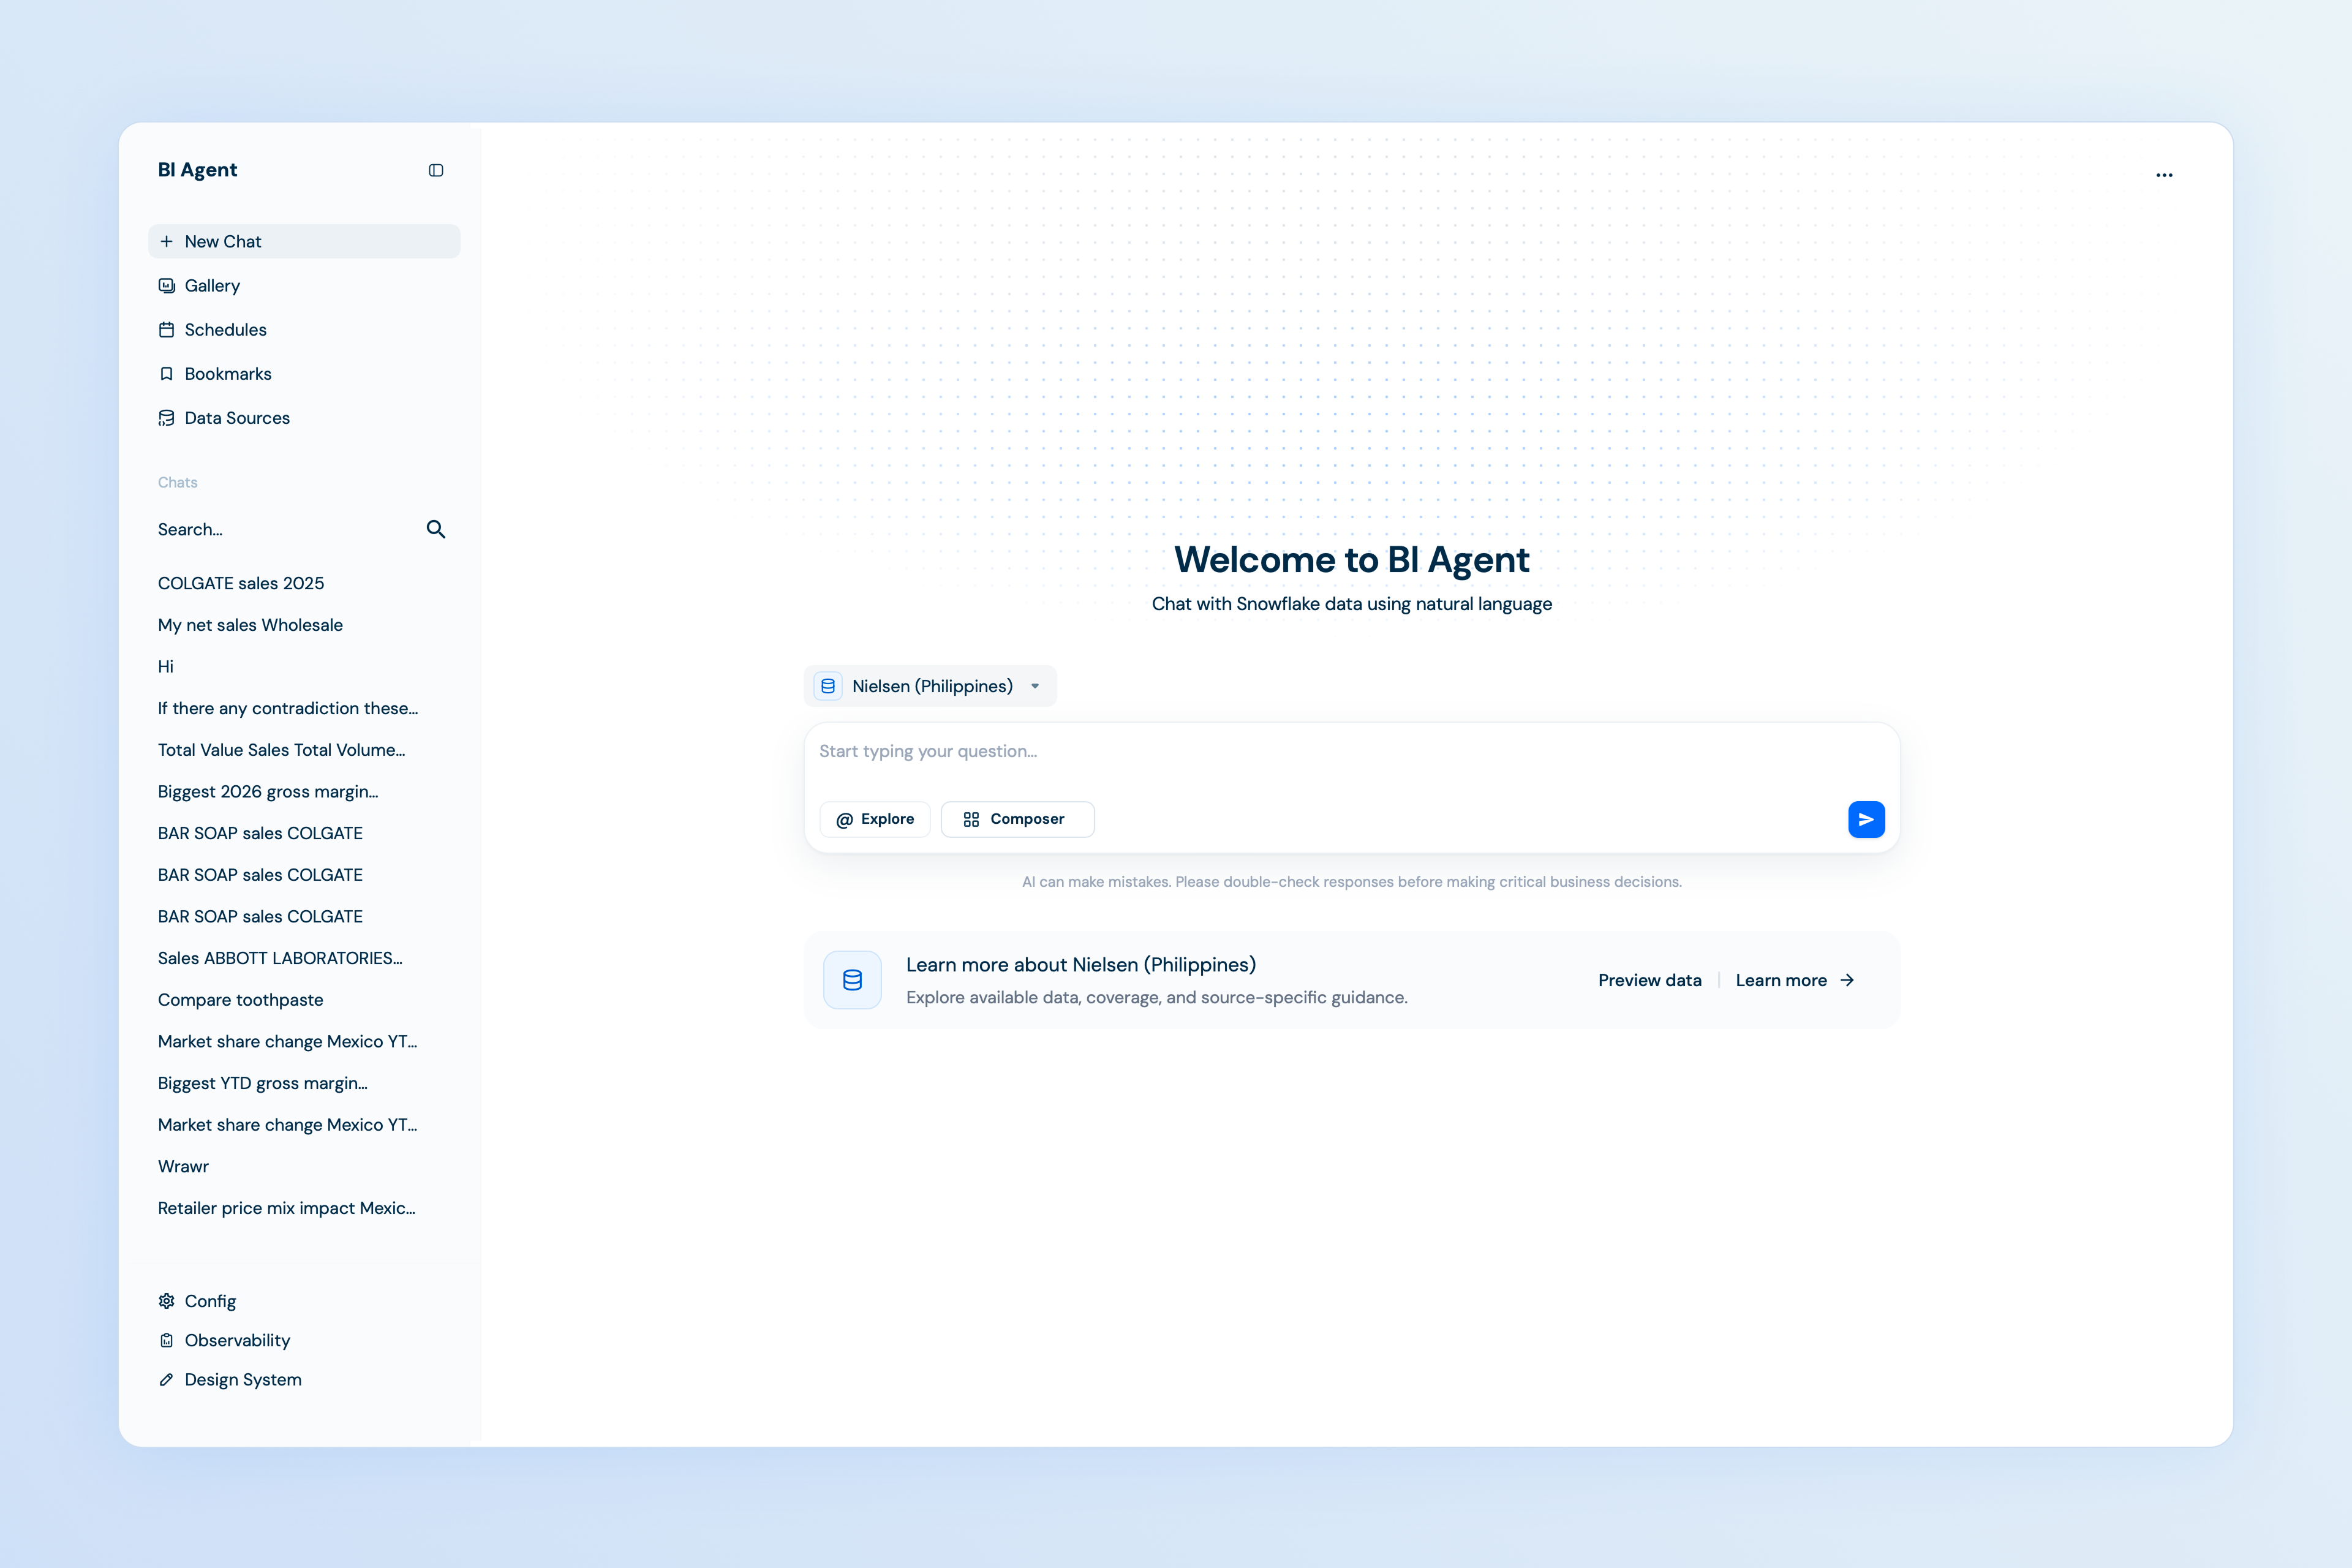Focus the question input field
The height and width of the screenshot is (1568, 2352).
pos(1352,752)
